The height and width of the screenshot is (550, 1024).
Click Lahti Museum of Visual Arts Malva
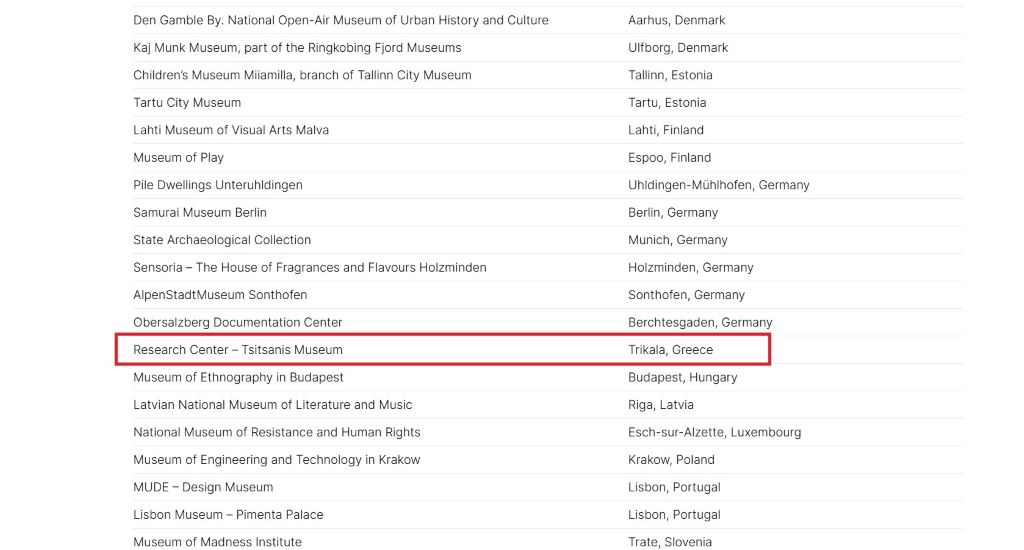coord(231,130)
